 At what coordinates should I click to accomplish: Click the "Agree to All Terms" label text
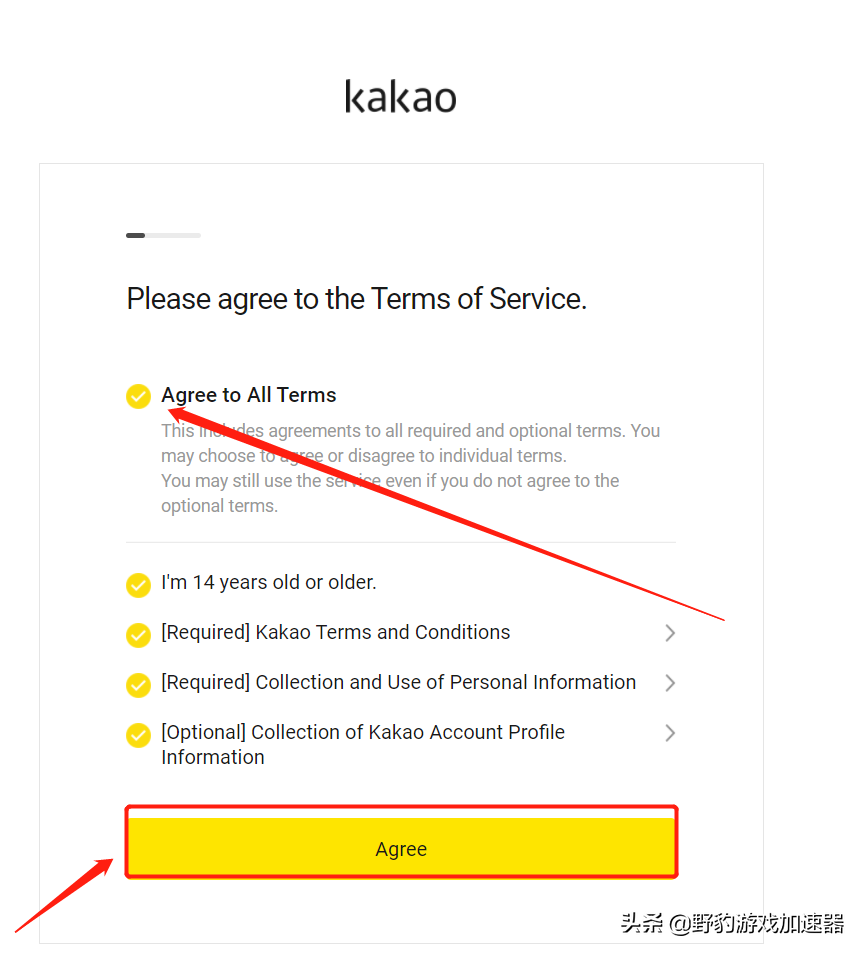point(249,395)
